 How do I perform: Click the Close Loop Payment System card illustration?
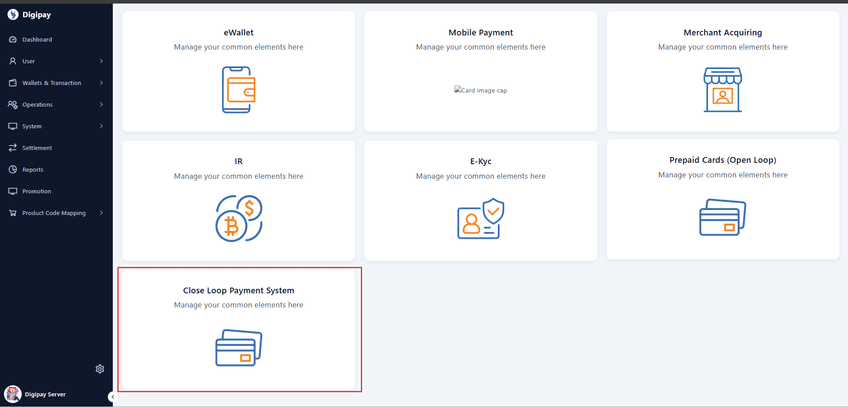238,348
